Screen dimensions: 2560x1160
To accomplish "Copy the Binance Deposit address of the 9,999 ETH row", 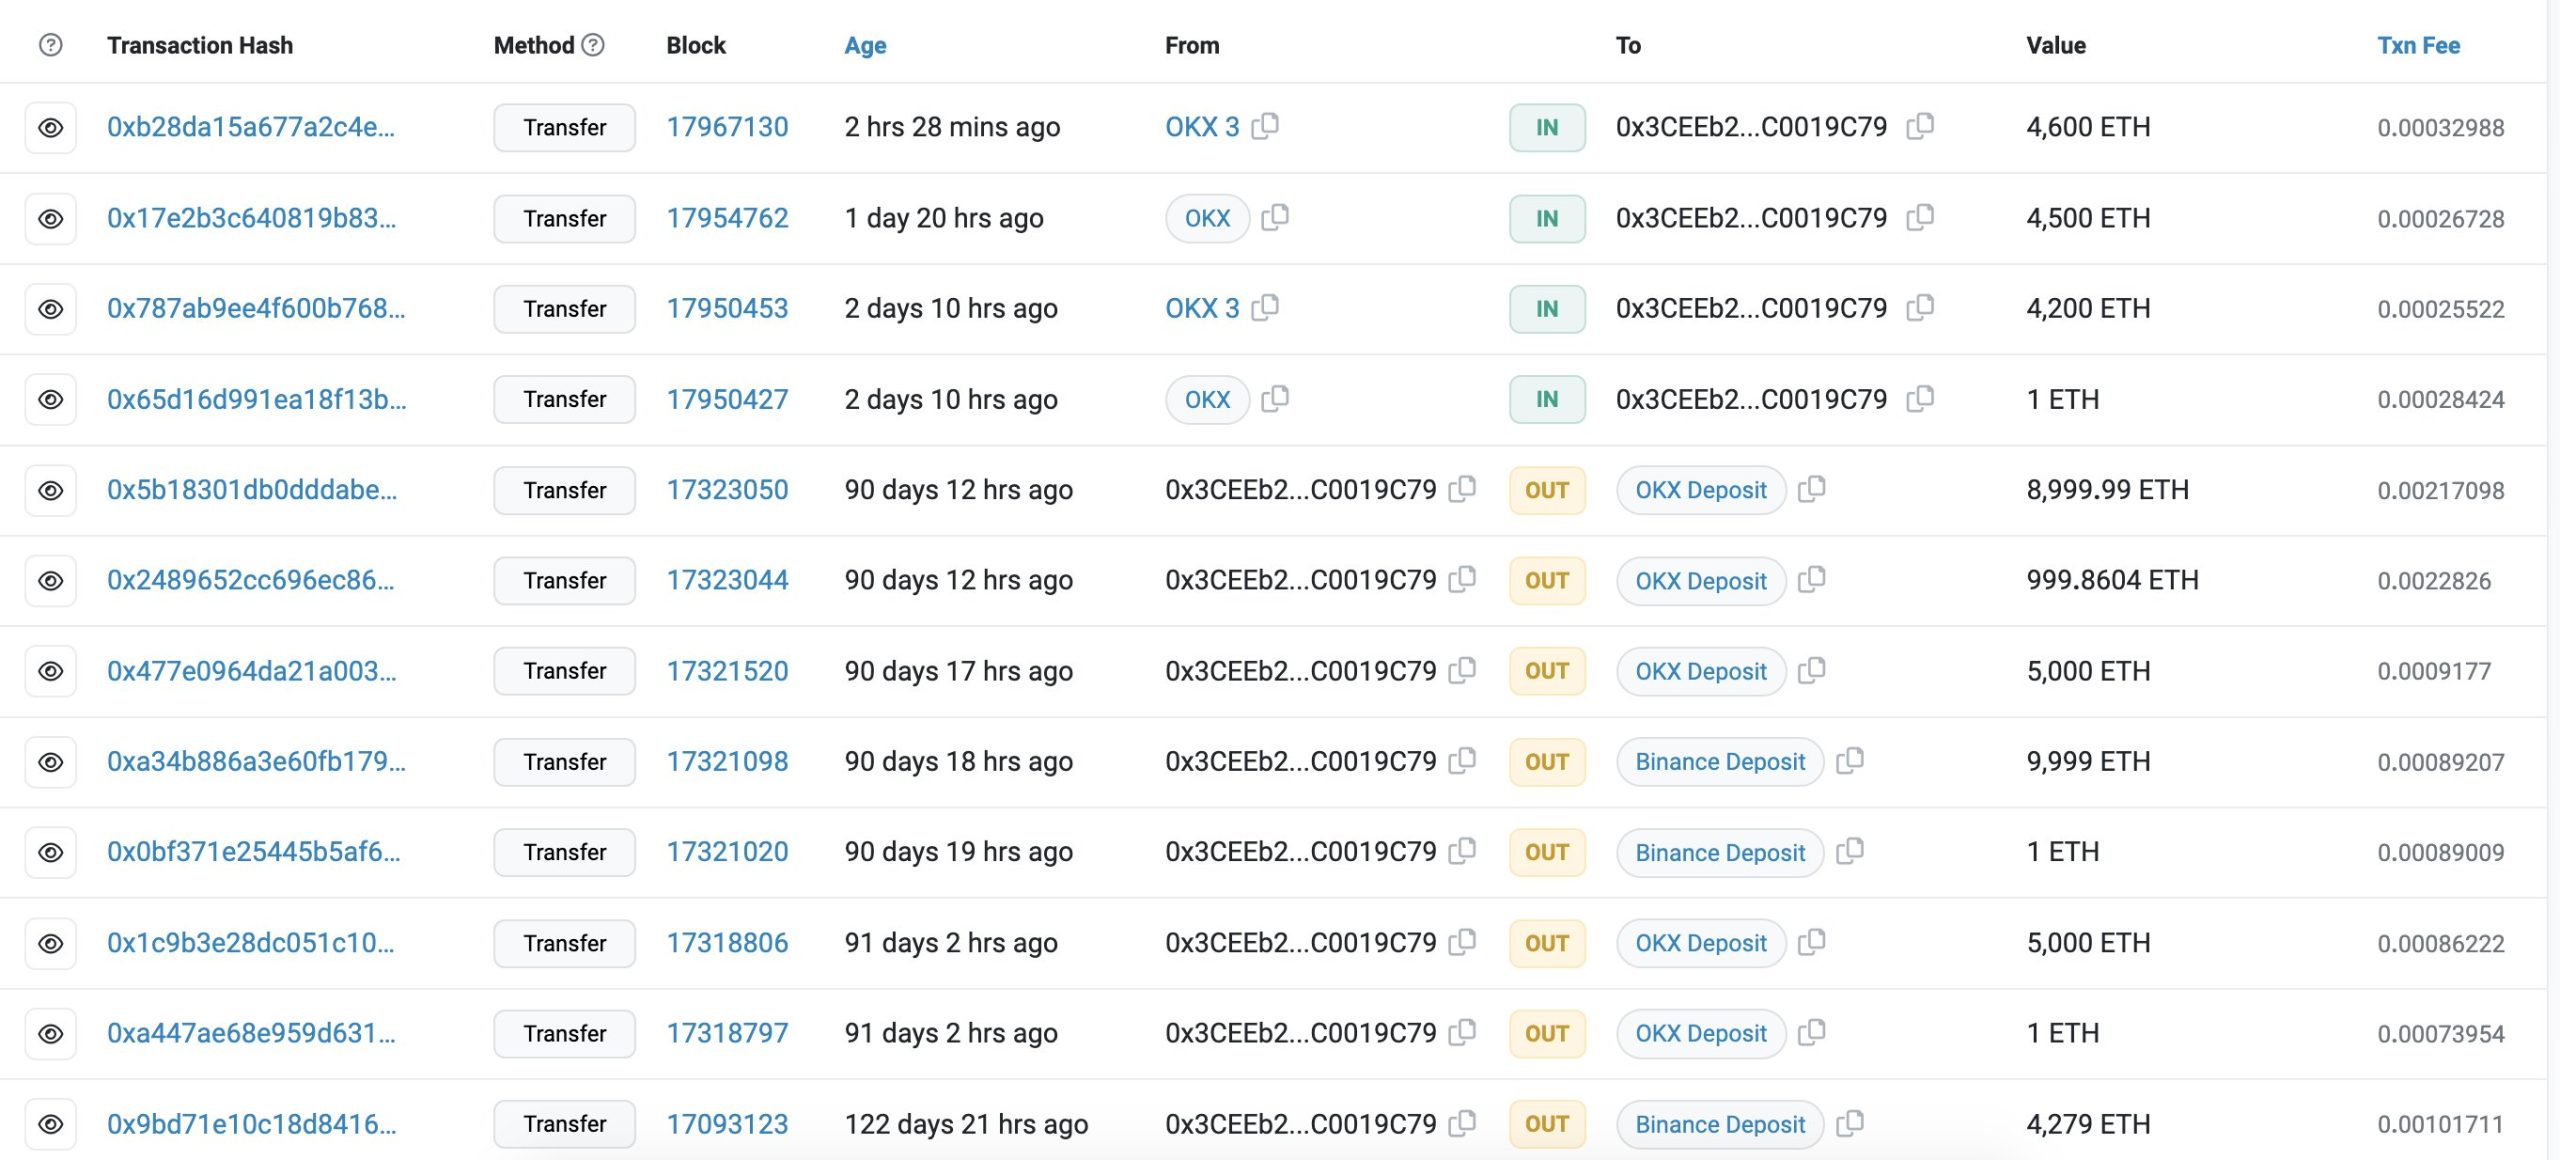I will (x=1849, y=761).
